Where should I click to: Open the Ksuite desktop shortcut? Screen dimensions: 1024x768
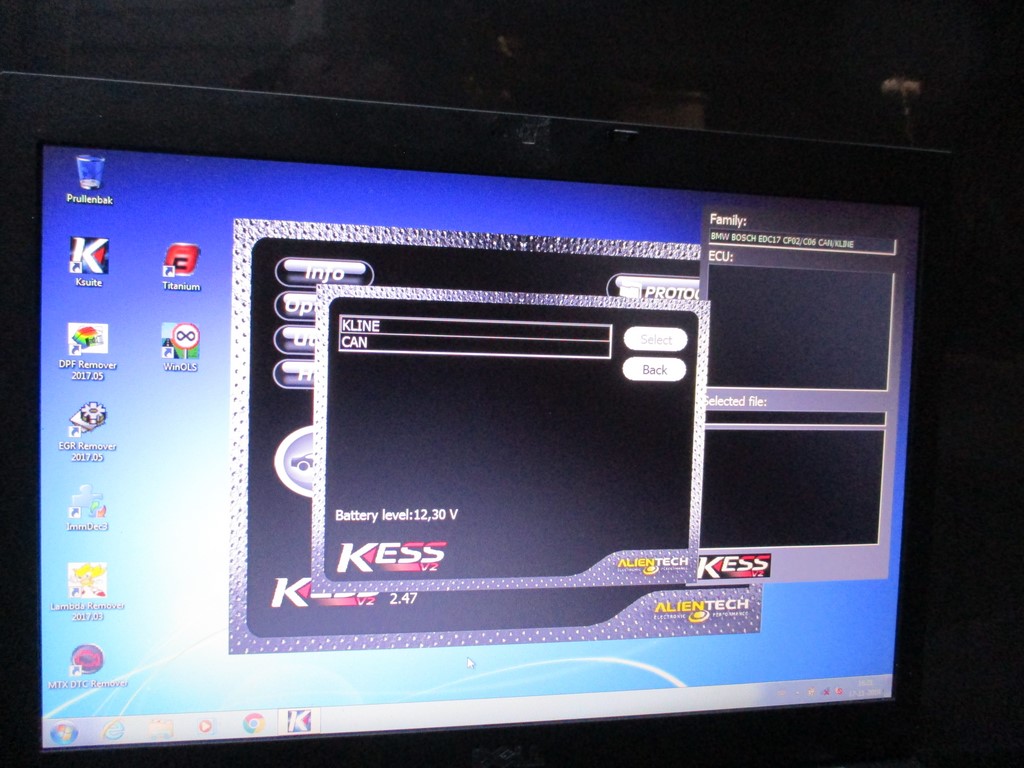88,258
